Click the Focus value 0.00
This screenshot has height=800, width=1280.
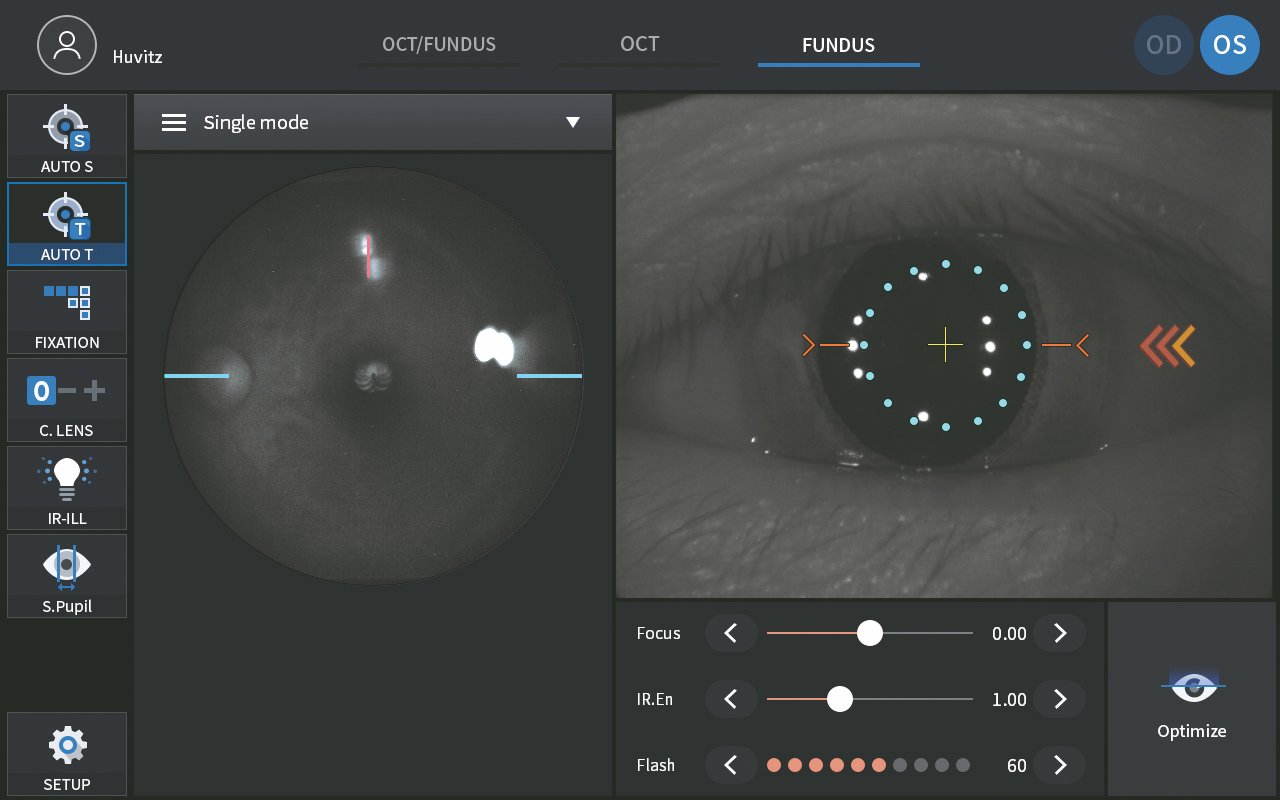pyautogui.click(x=1009, y=633)
